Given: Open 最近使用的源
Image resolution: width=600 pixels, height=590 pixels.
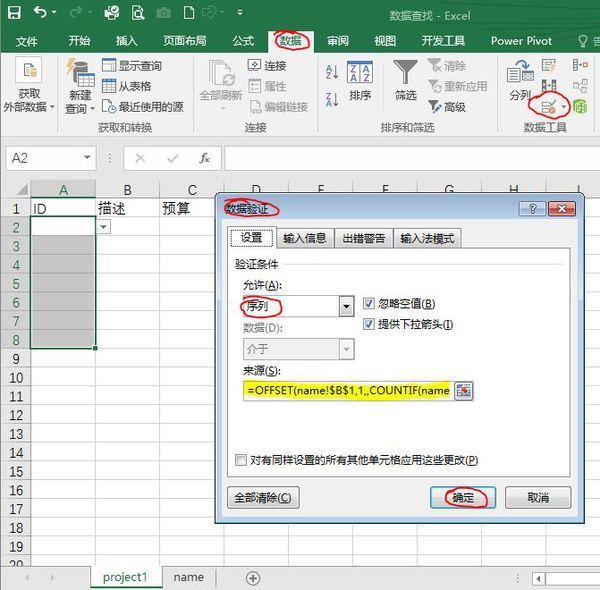Looking at the screenshot, I should pos(143,107).
